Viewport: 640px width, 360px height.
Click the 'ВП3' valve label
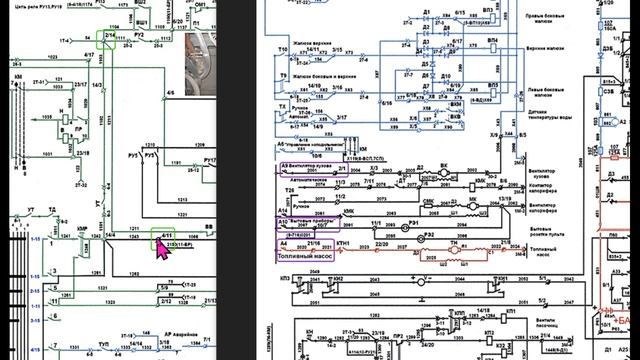tap(488, 10)
